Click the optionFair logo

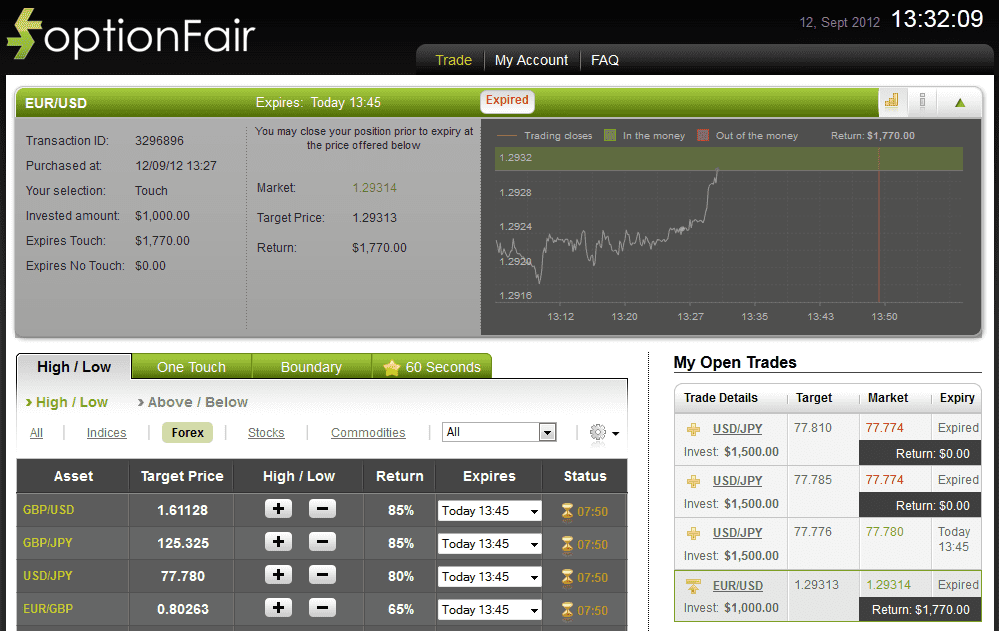(x=130, y=32)
